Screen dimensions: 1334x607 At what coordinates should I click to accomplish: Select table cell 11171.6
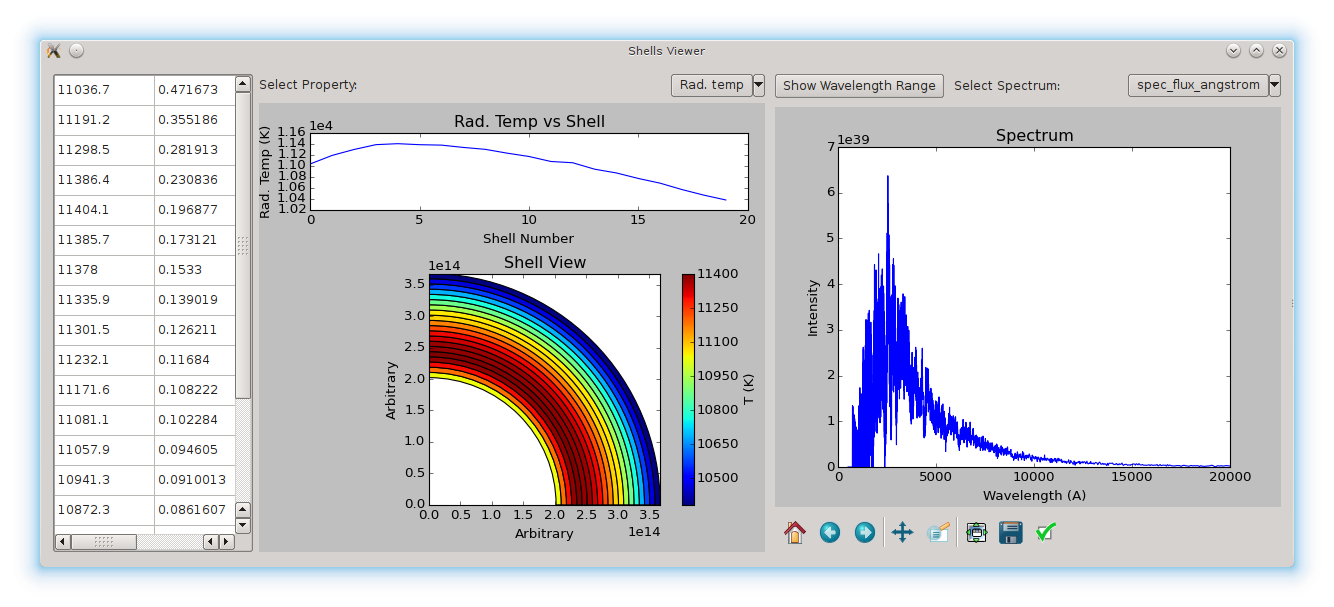pyautogui.click(x=105, y=390)
